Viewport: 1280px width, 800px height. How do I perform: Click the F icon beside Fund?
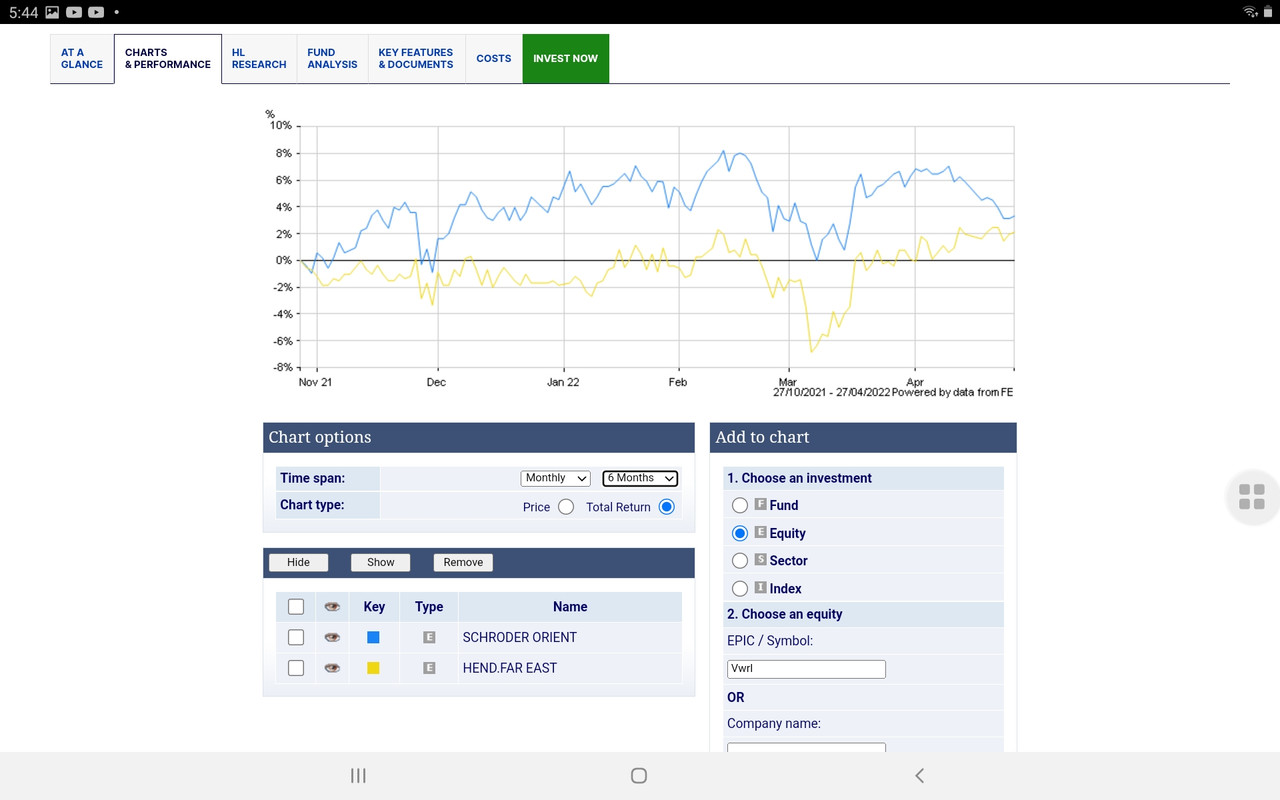click(x=761, y=505)
